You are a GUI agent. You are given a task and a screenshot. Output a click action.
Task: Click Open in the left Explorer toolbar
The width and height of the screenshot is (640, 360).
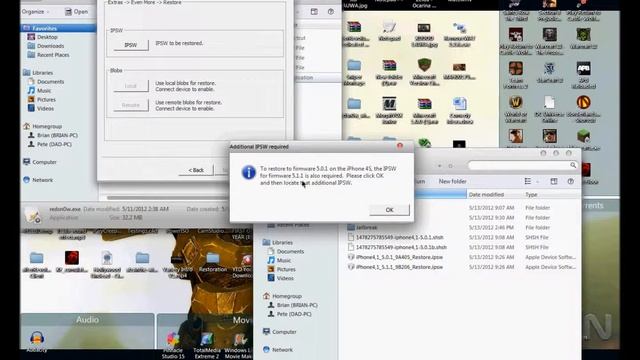click(76, 12)
